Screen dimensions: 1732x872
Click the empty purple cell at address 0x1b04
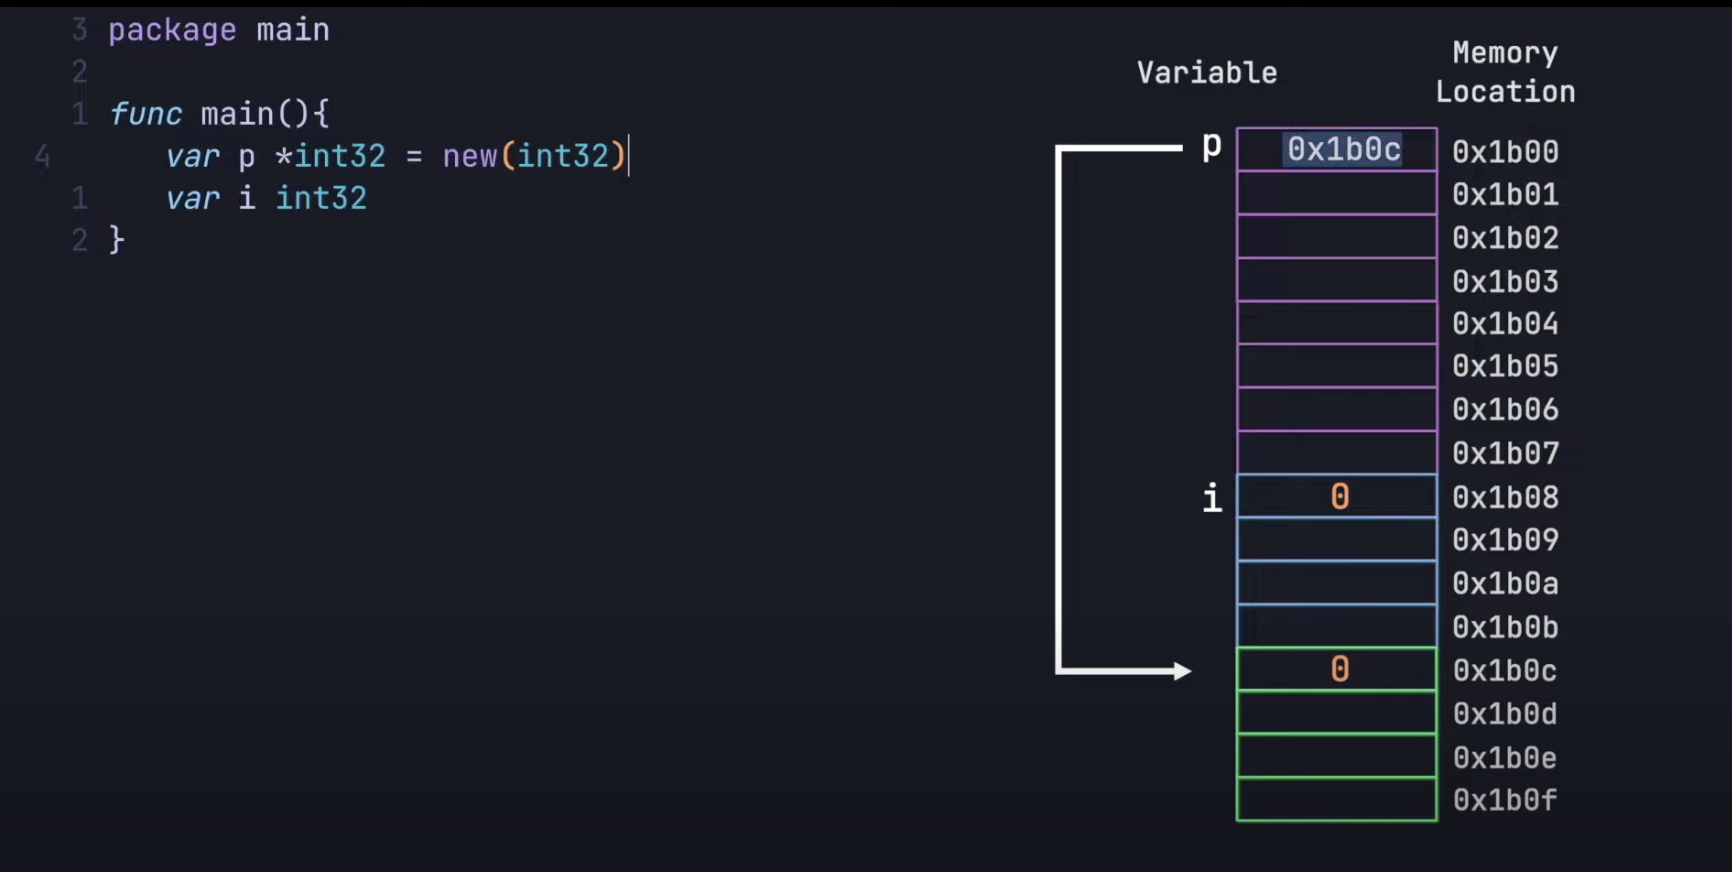tap(1336, 323)
